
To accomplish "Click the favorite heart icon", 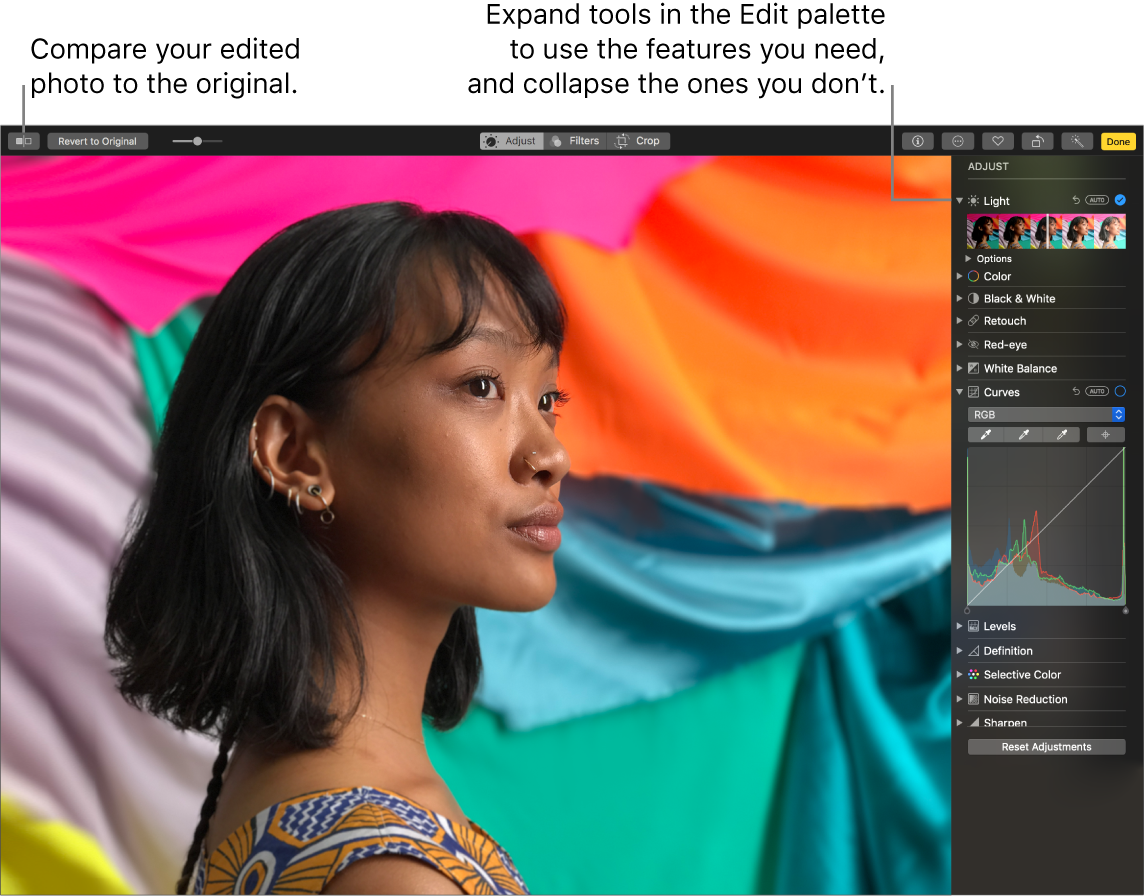I will click(x=997, y=141).
